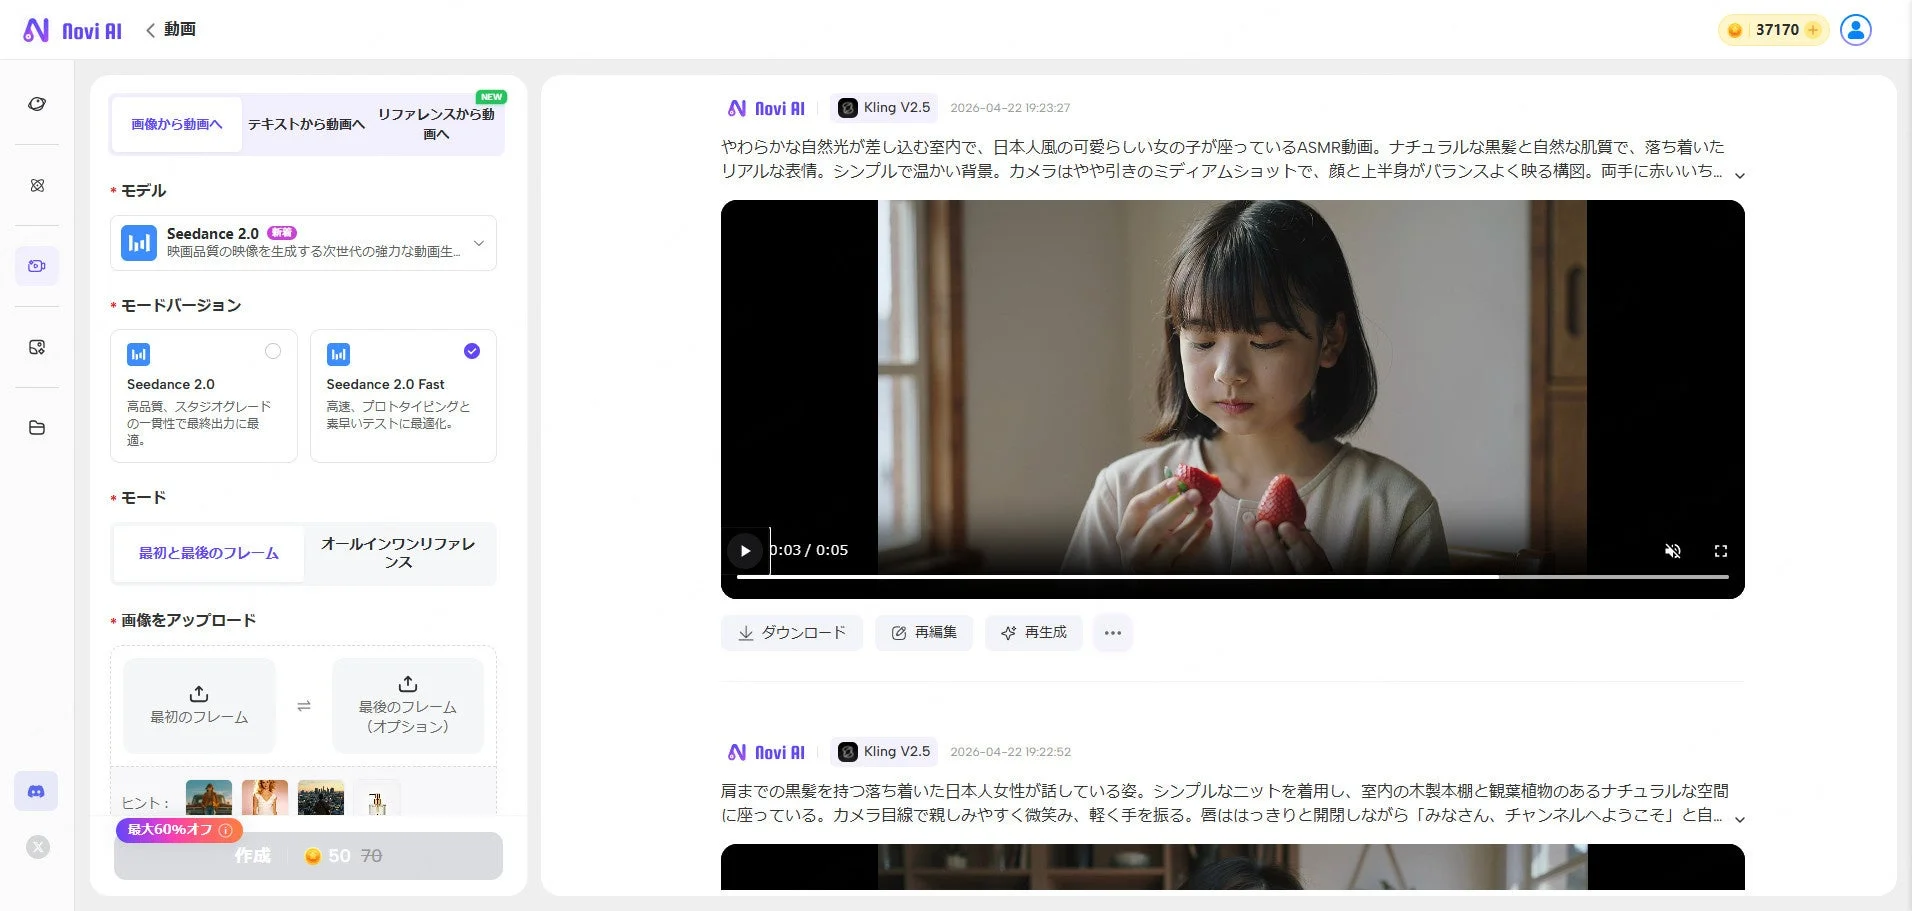Image resolution: width=1912 pixels, height=911 pixels.
Task: Select the video camera tool in sidebar
Action: pos(37,265)
